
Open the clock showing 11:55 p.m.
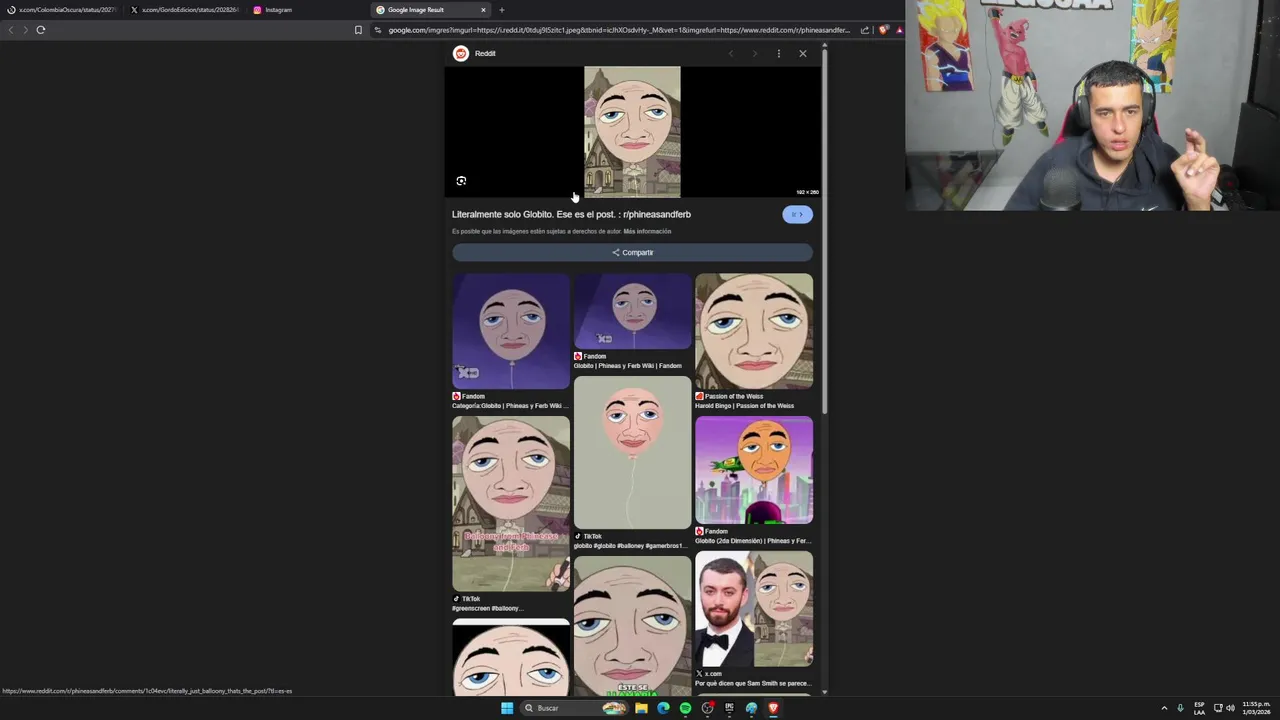1256,708
